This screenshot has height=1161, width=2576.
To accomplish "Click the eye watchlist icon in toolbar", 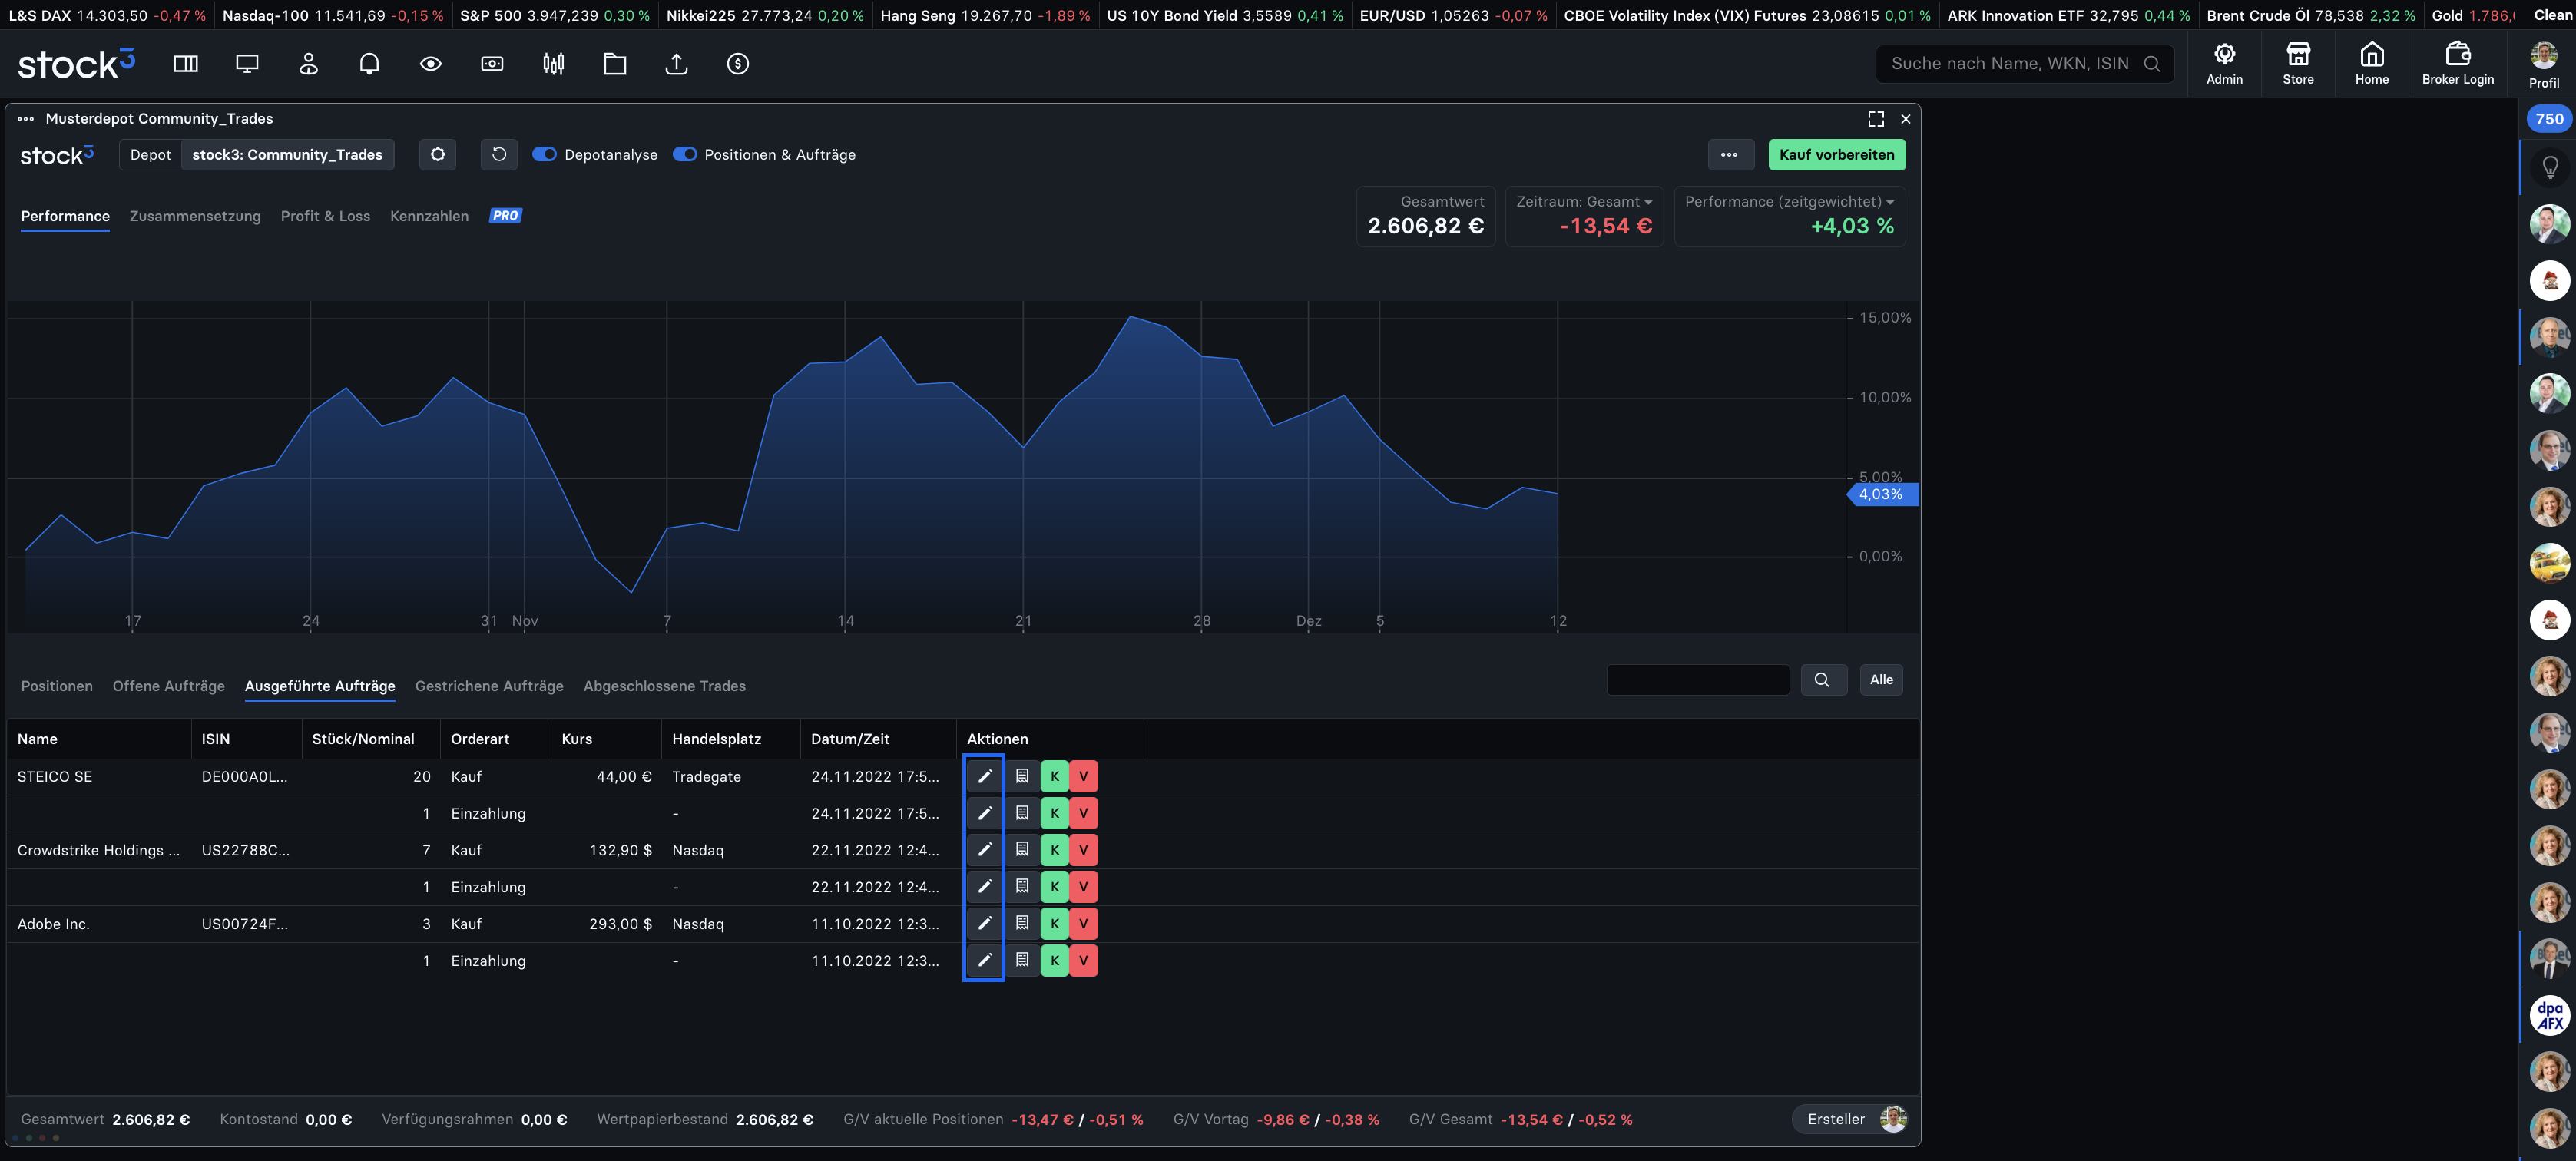I will click(x=431, y=64).
